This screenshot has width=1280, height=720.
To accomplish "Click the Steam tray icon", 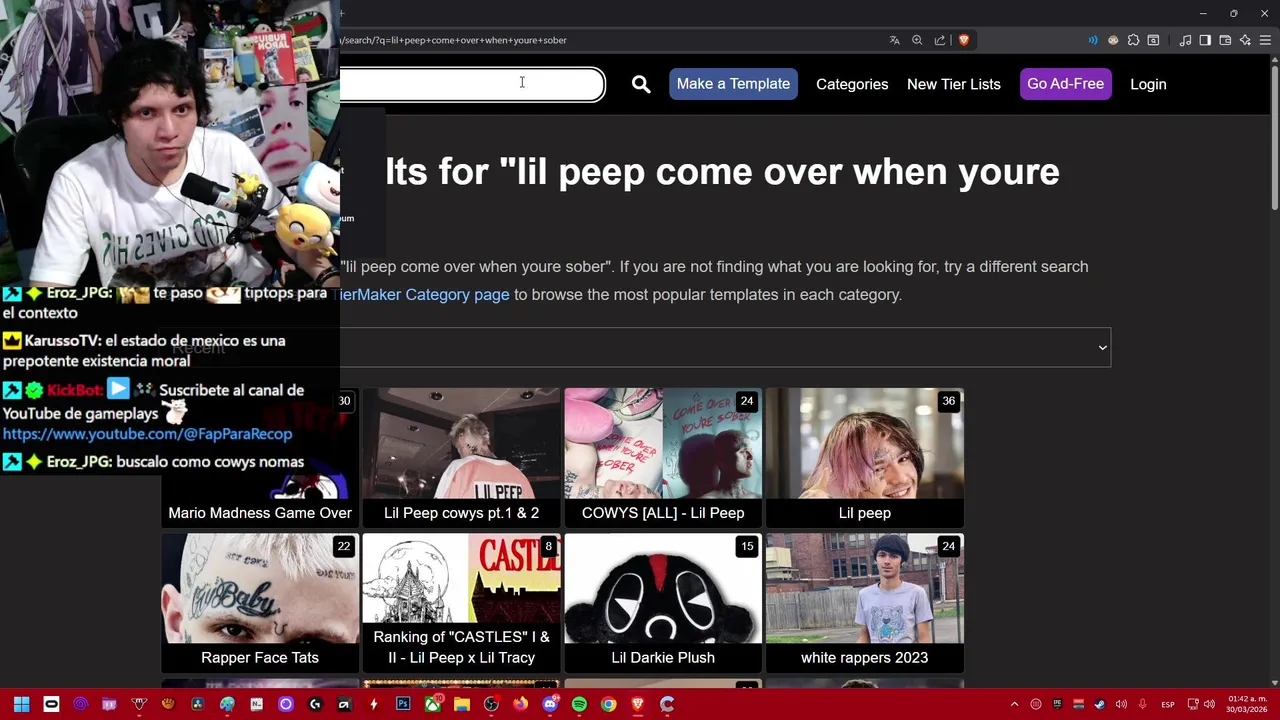I will [1100, 704].
